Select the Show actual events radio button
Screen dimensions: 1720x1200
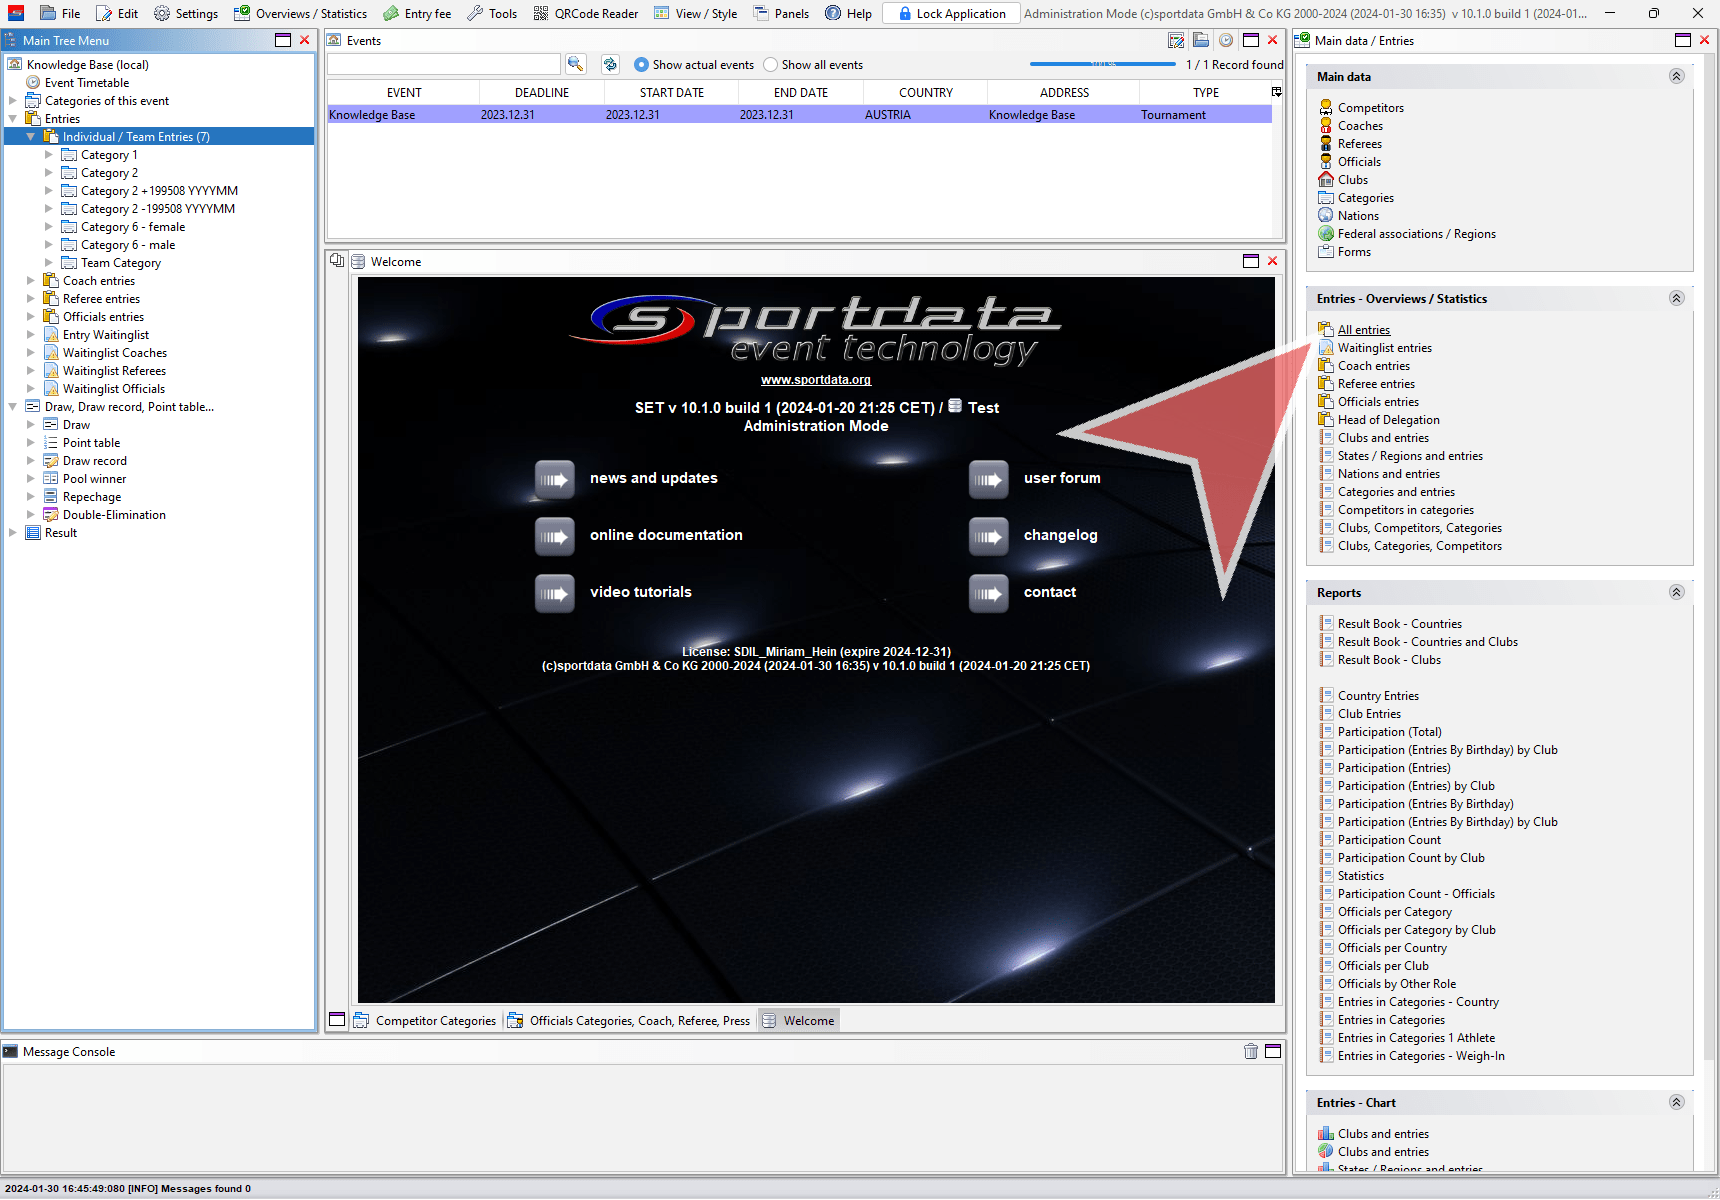point(641,65)
